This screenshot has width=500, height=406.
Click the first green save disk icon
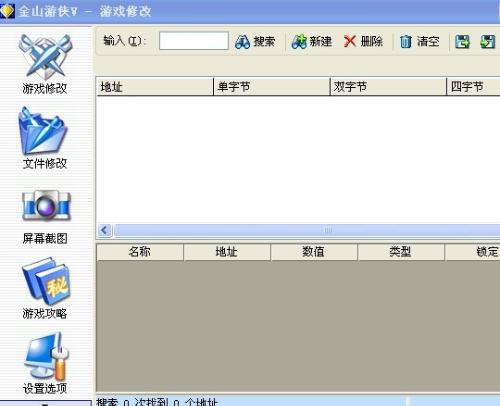point(462,42)
